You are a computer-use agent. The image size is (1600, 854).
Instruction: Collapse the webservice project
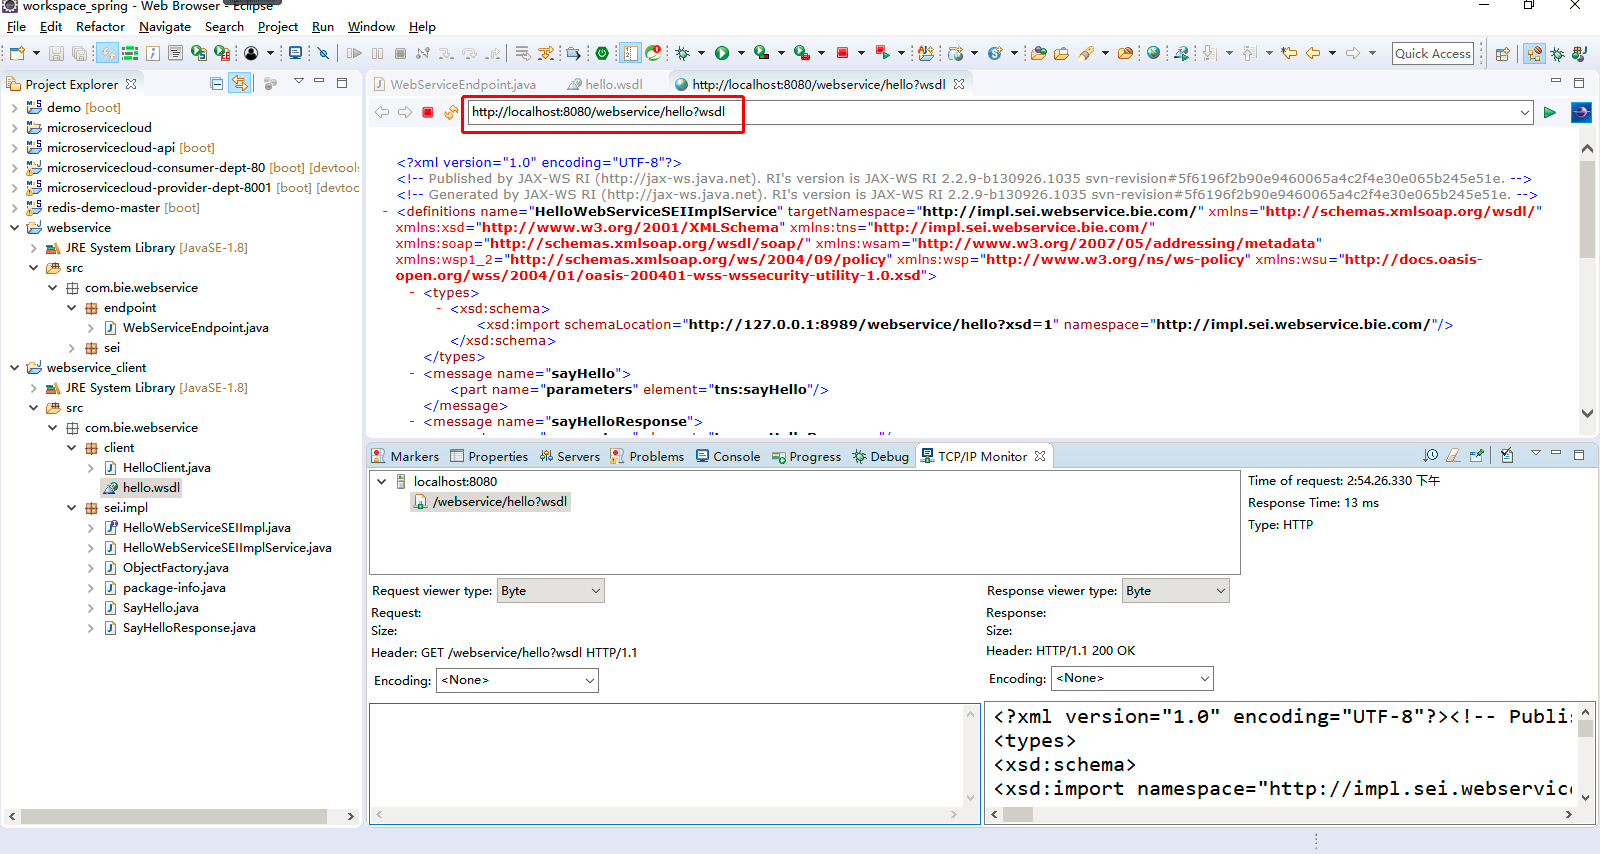click(x=14, y=228)
